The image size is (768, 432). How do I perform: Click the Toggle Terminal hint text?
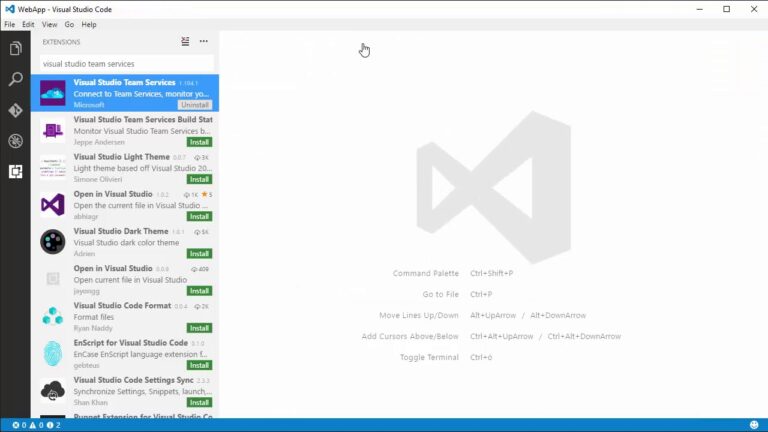coord(429,358)
